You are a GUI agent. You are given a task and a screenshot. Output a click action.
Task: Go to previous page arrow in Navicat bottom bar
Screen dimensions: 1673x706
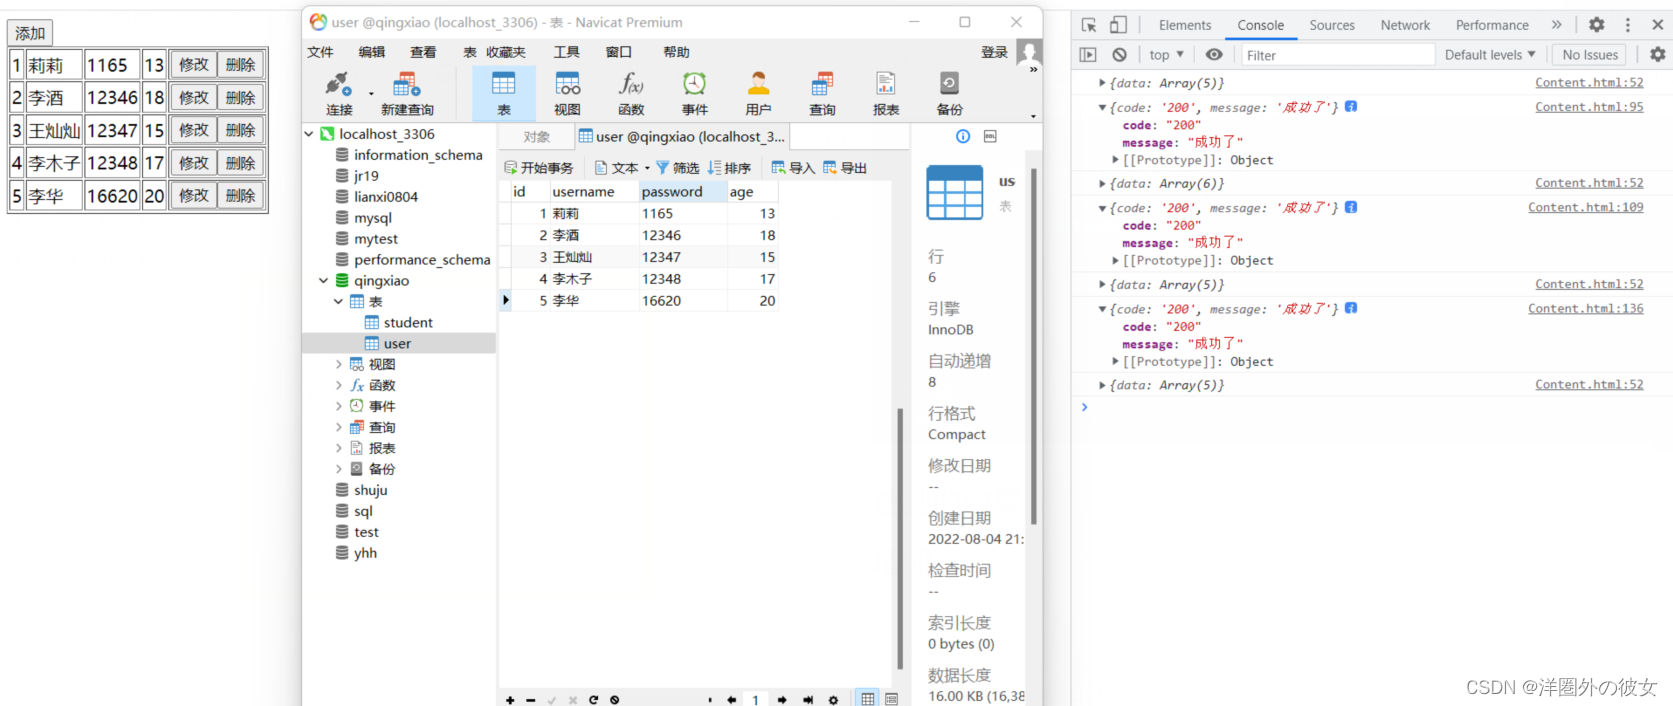(x=731, y=700)
